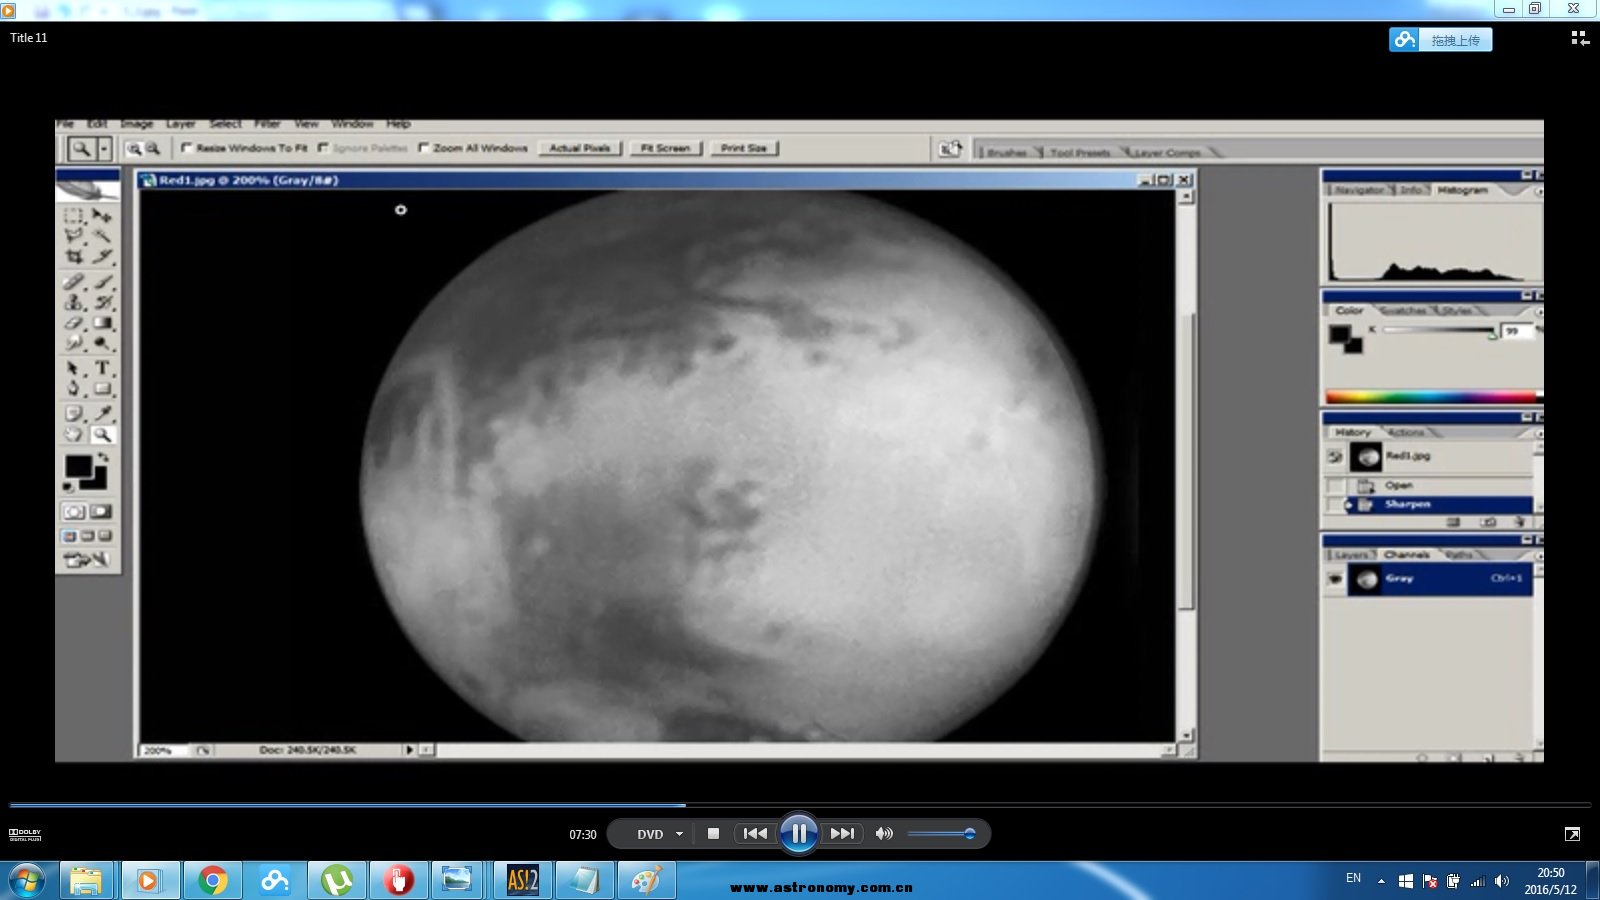Stop the video playback
Image resolution: width=1600 pixels, height=900 pixels.
[x=713, y=833]
